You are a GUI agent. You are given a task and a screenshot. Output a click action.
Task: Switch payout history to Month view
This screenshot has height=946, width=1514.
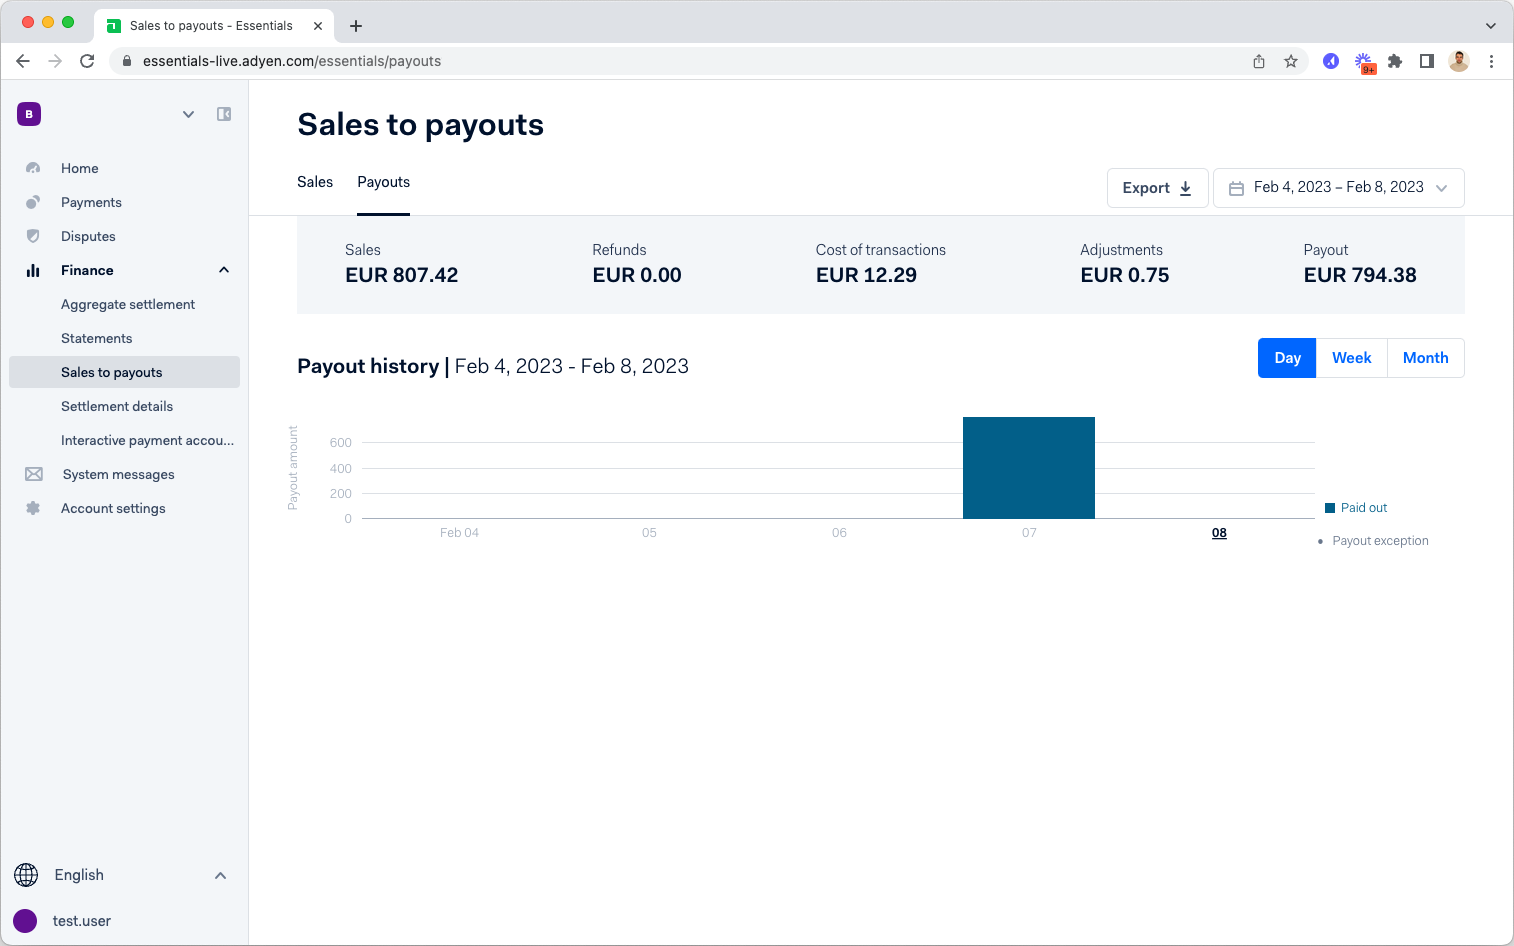tap(1425, 358)
